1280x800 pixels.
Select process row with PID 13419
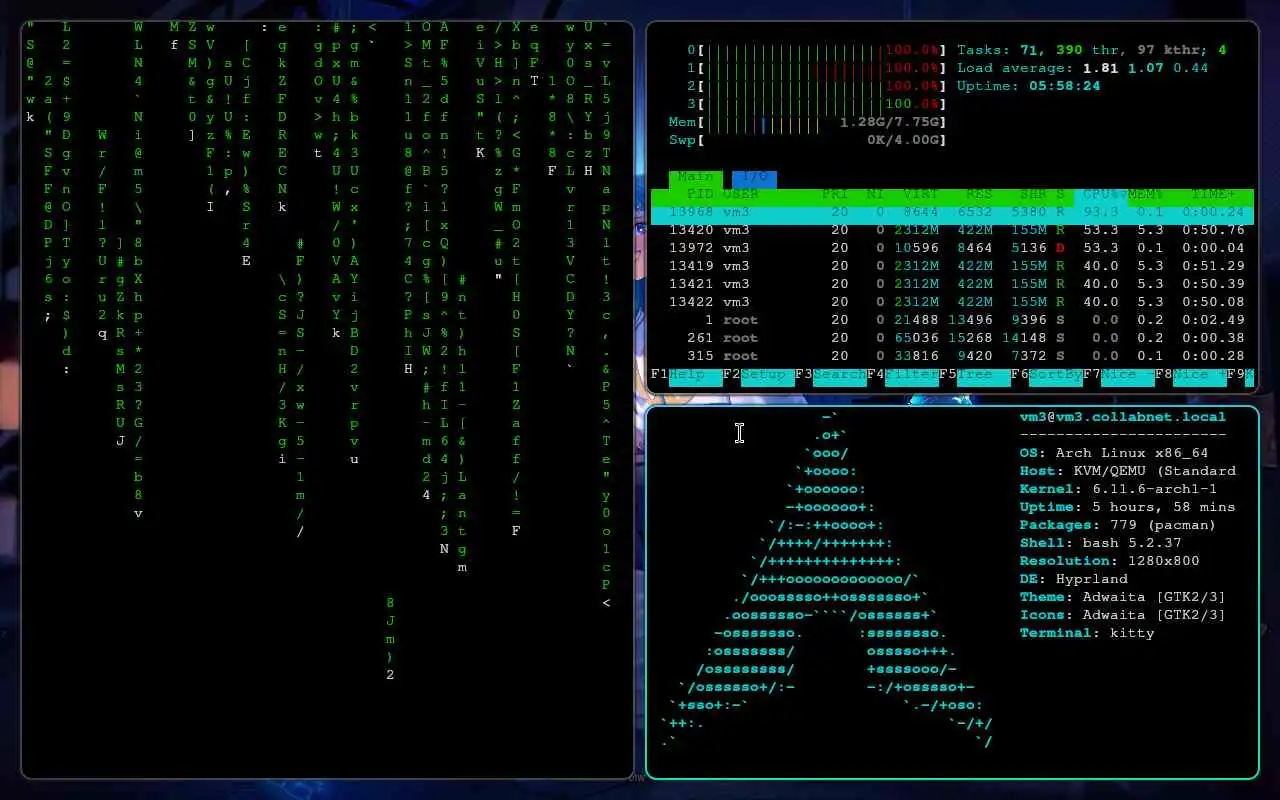pos(952,266)
